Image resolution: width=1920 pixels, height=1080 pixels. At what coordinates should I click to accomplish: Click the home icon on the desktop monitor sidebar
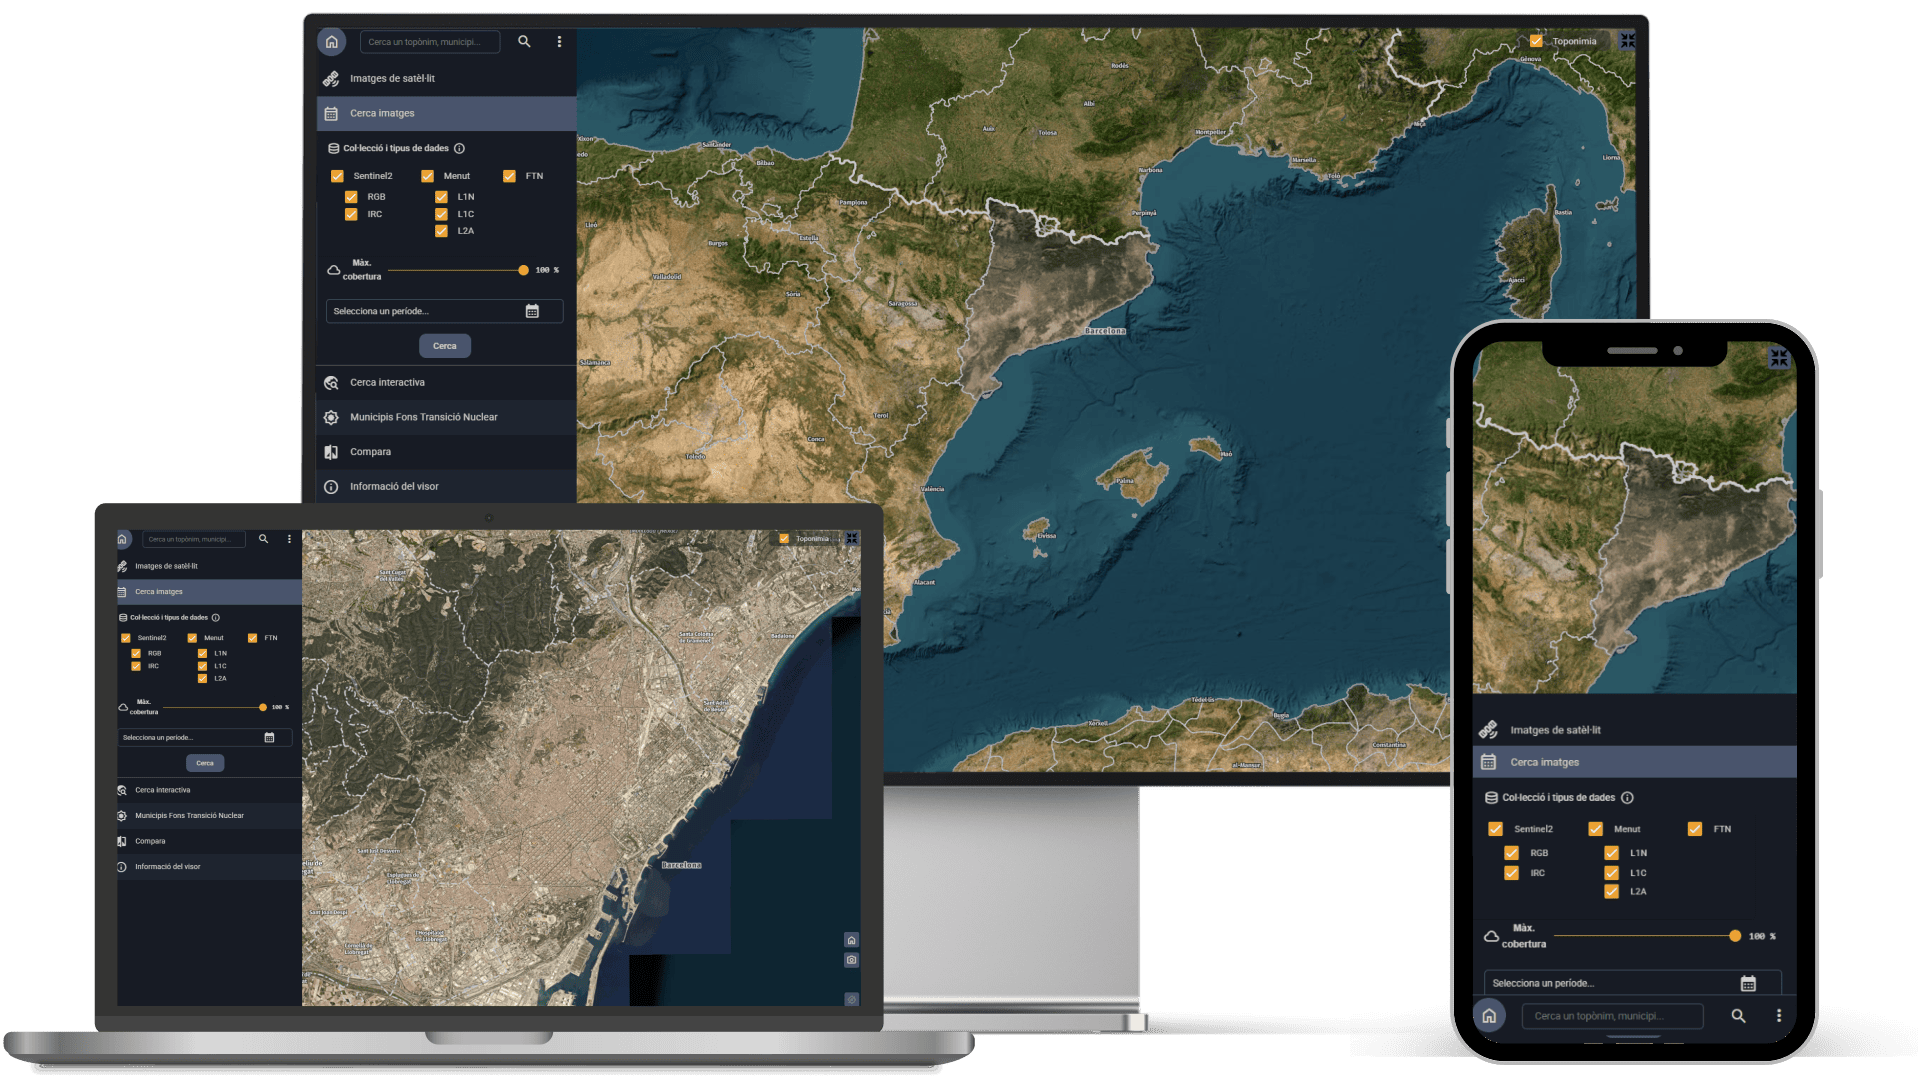coord(332,42)
